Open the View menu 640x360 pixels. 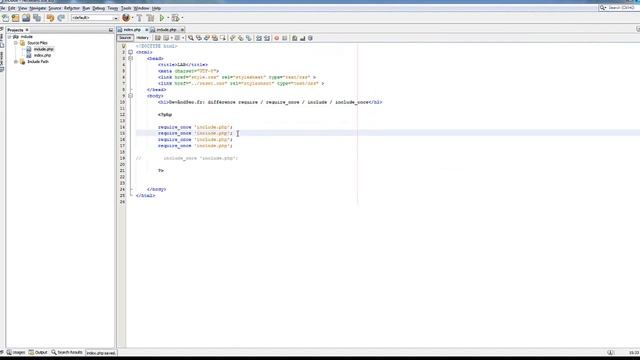tap(22, 8)
